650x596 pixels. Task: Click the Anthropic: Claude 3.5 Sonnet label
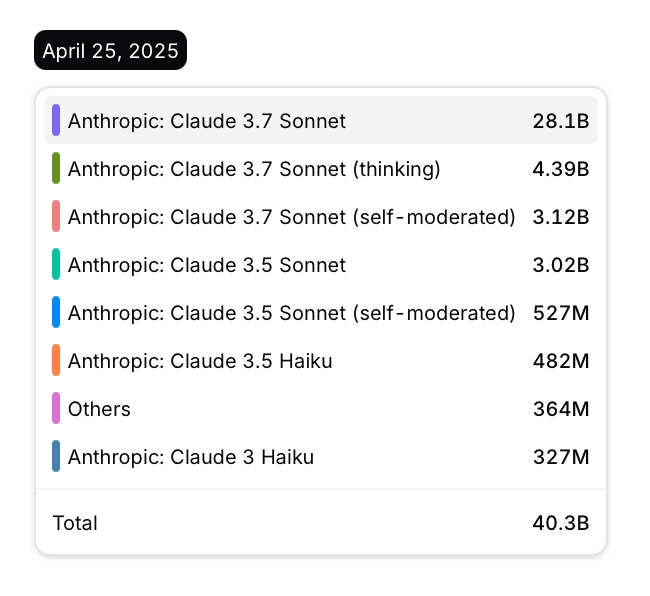[207, 265]
